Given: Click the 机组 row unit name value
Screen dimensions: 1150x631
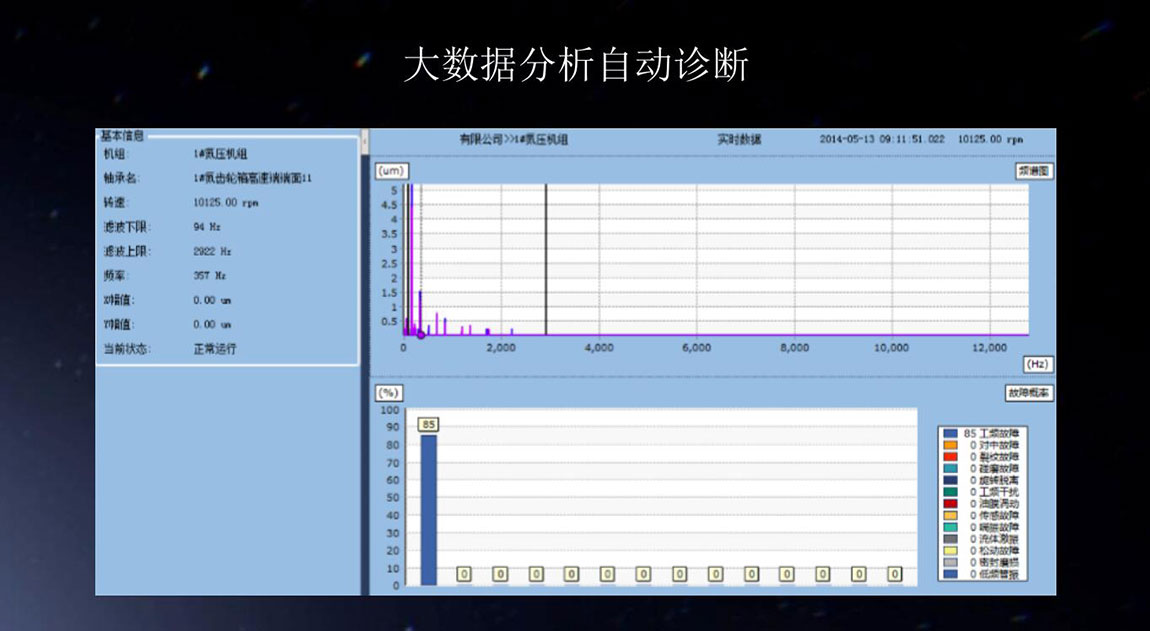Looking at the screenshot, I should tap(220, 154).
